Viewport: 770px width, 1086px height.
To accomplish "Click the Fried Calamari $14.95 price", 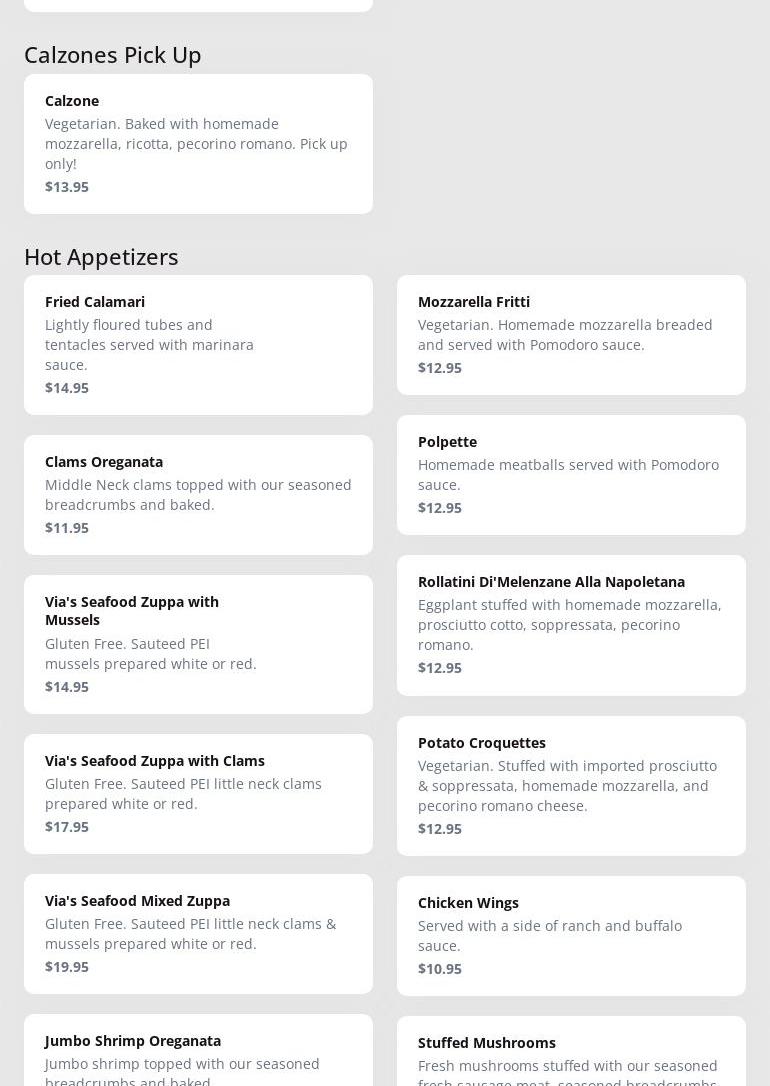I will 67,388.
